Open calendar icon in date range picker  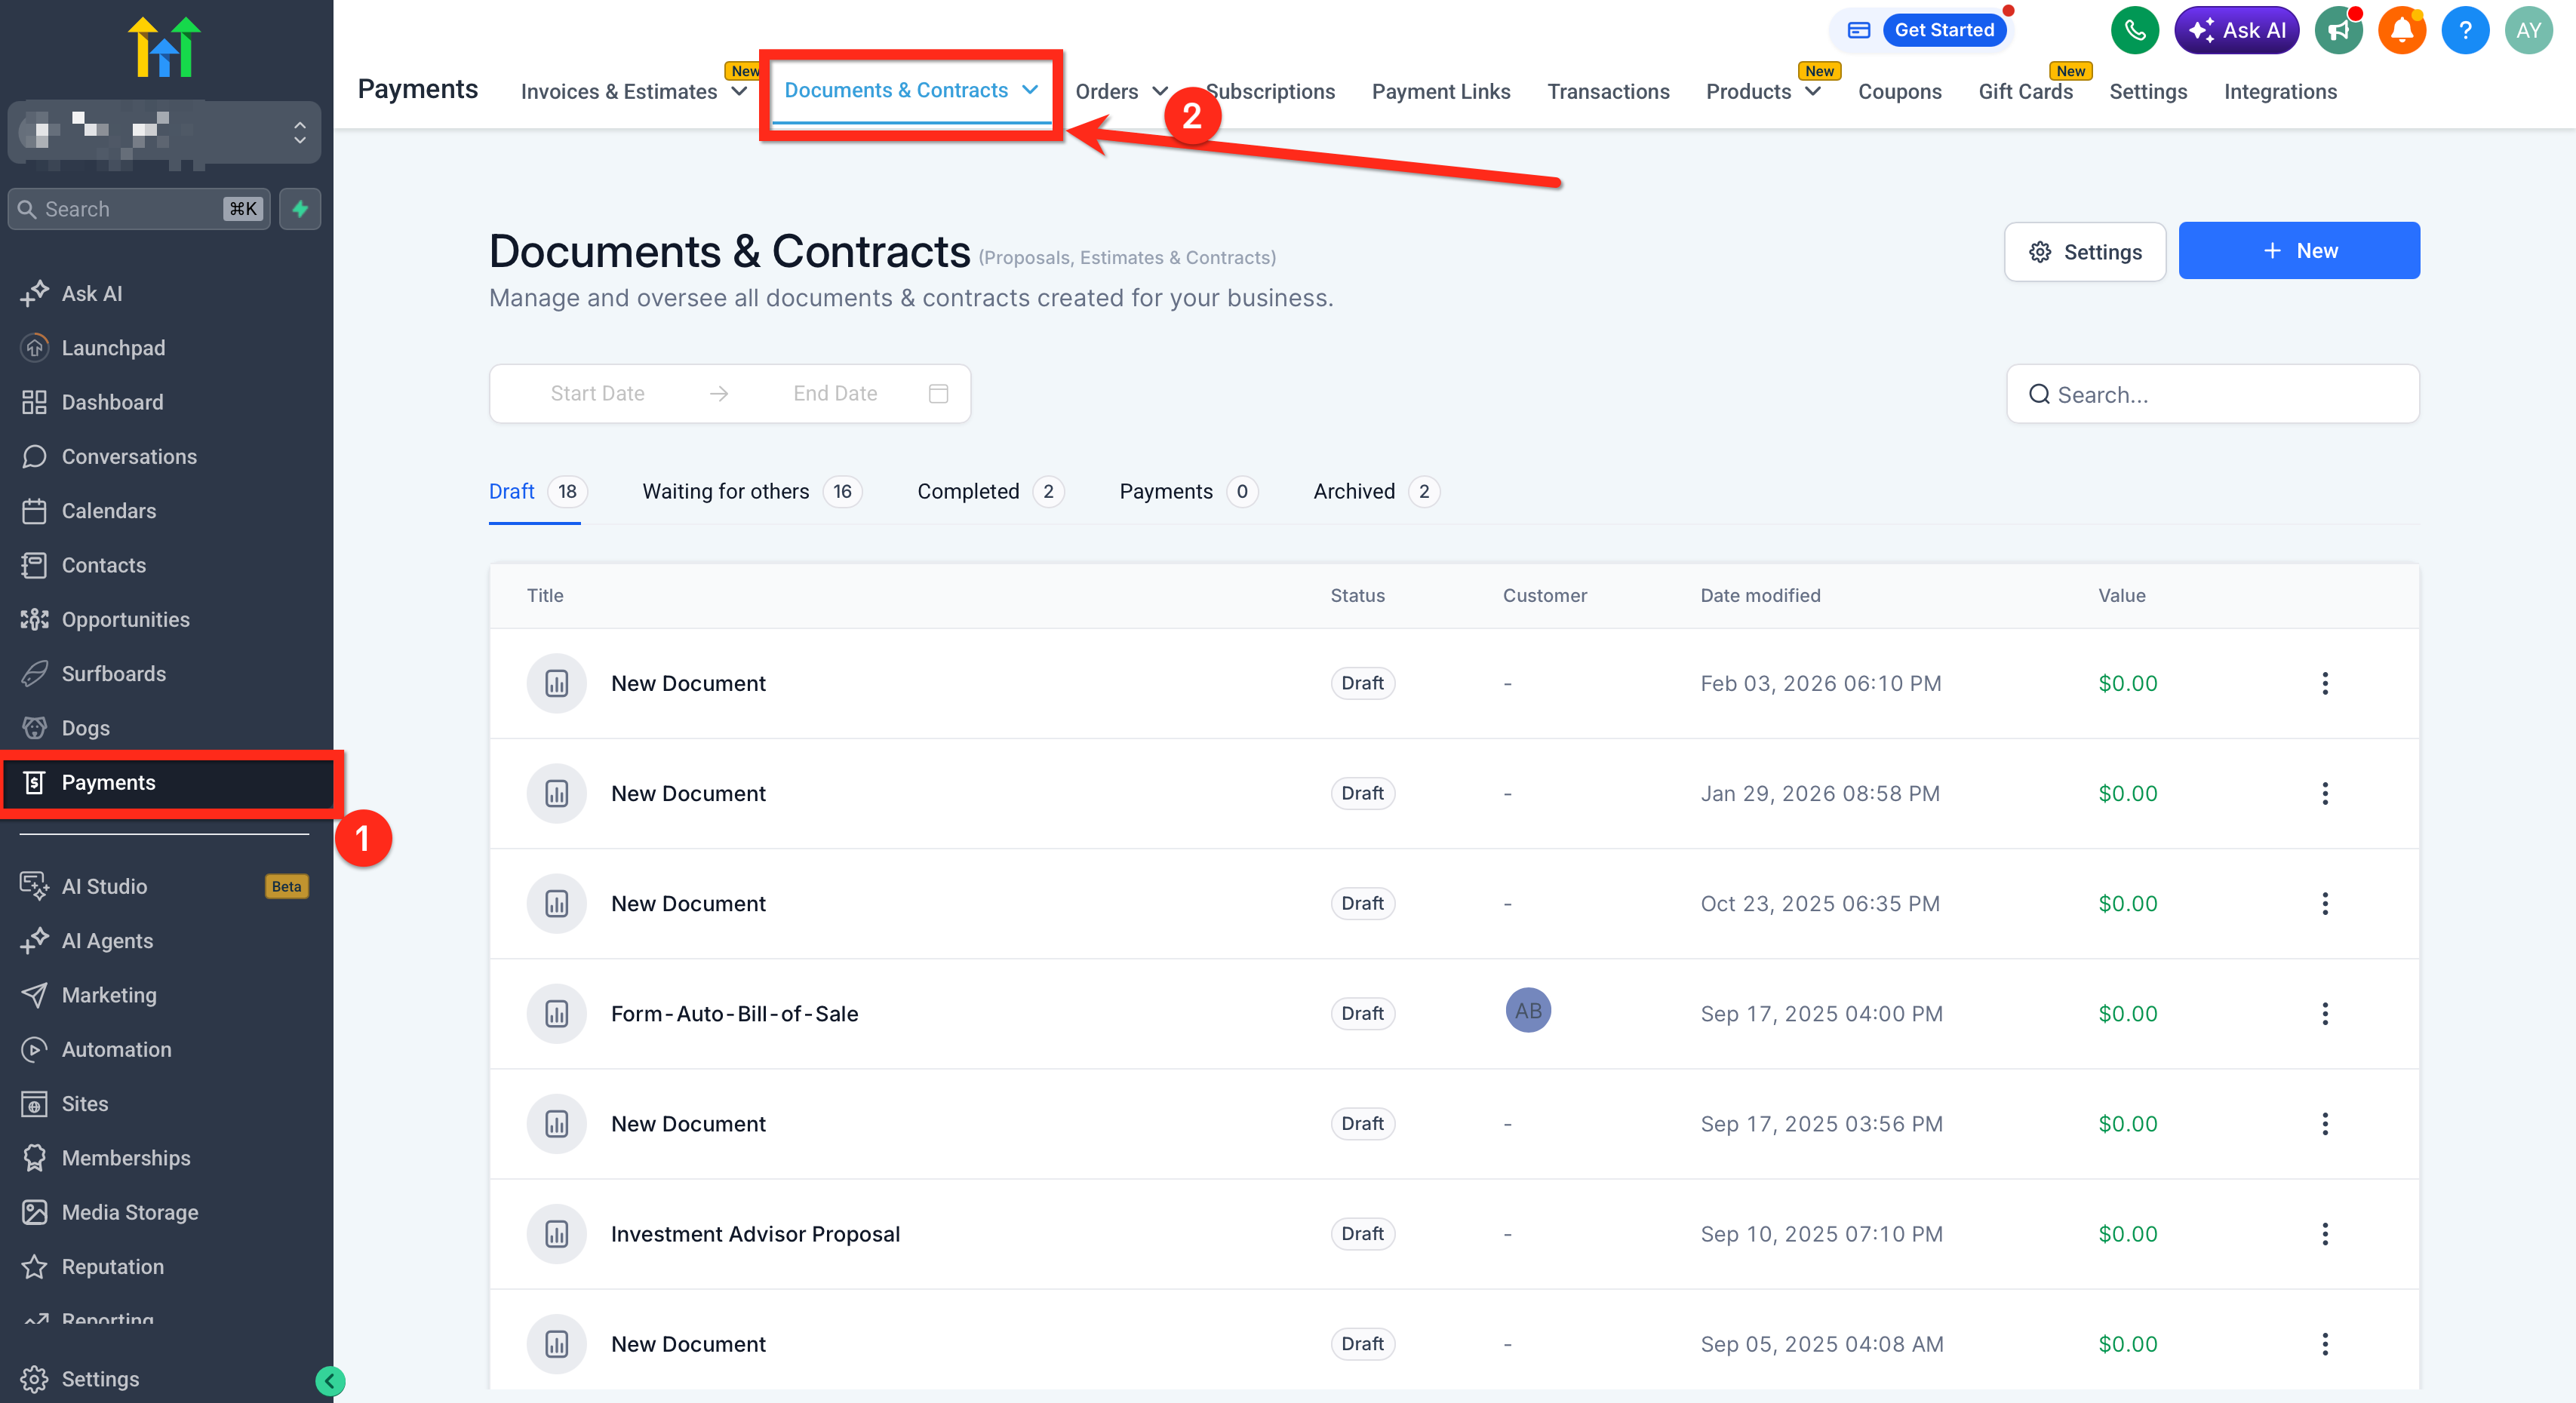coord(938,394)
